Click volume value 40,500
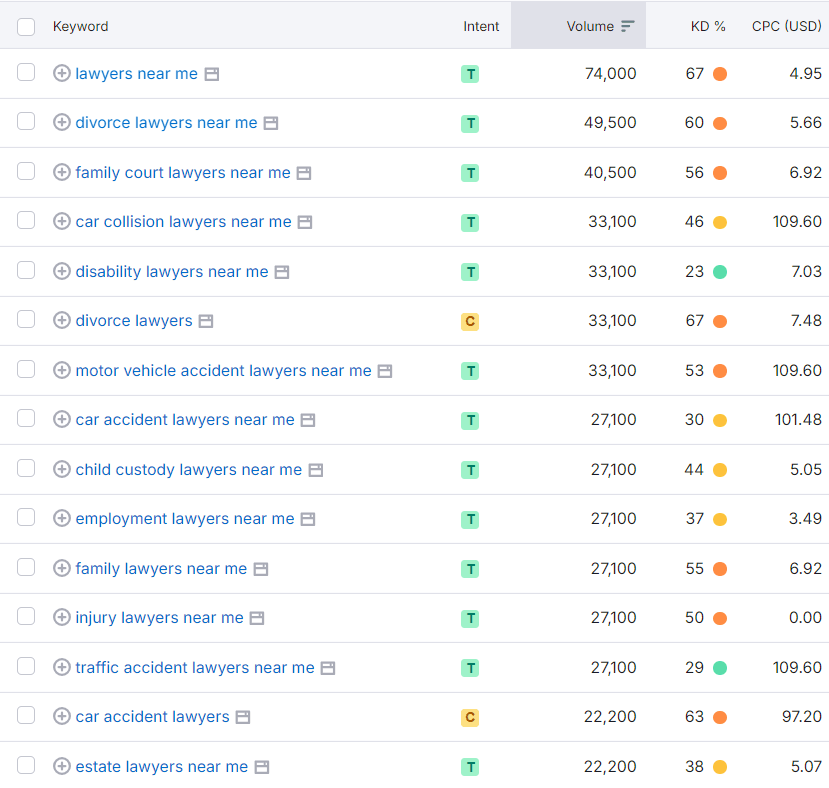The width and height of the screenshot is (829, 788). [x=610, y=172]
